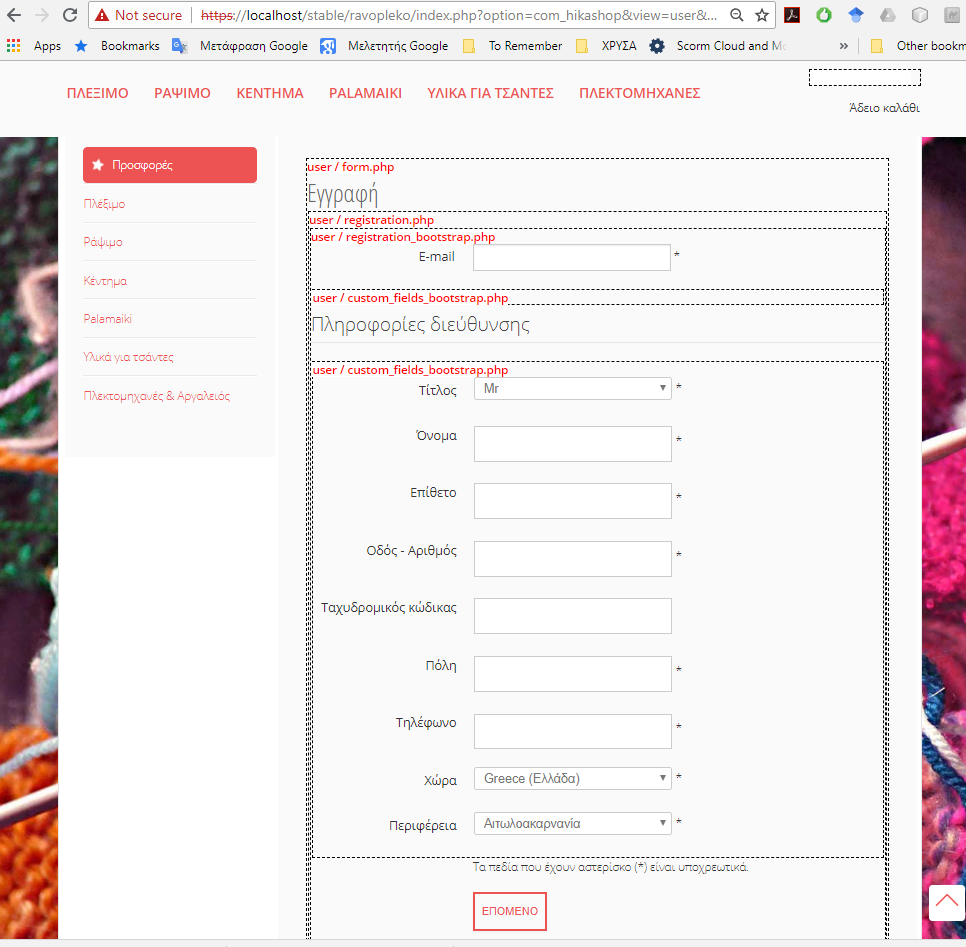Open Μελετητής Google bookmark
The width and height of the screenshot is (966, 947).
tap(384, 46)
